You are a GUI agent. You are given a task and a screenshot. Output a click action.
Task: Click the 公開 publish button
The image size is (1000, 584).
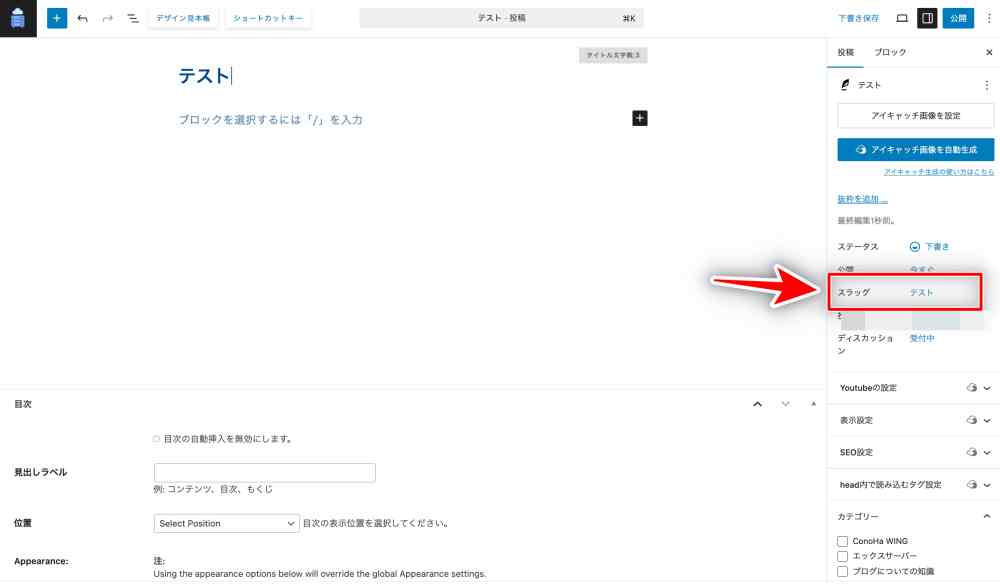(958, 18)
